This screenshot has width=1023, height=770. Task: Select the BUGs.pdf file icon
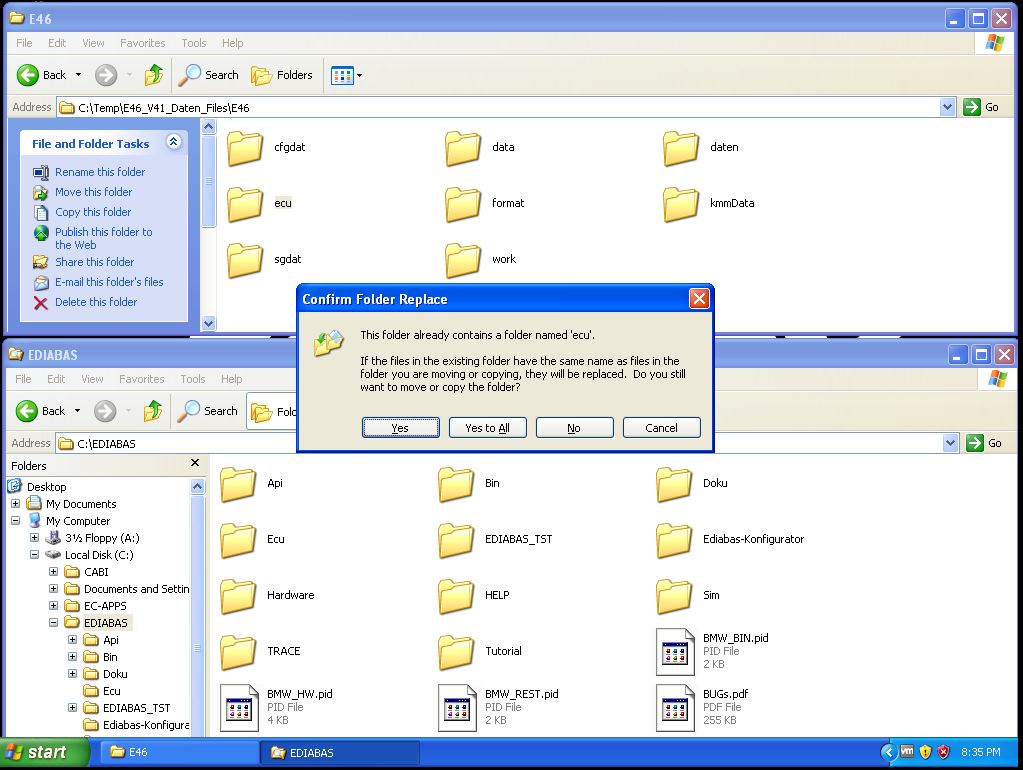tap(675, 707)
